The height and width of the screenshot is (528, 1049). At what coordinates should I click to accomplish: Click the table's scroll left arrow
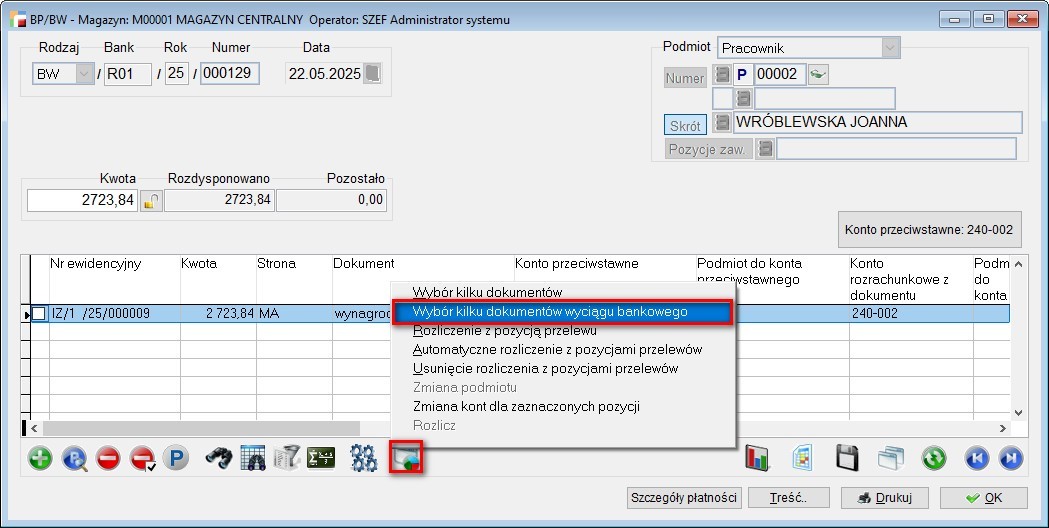tap(35, 428)
